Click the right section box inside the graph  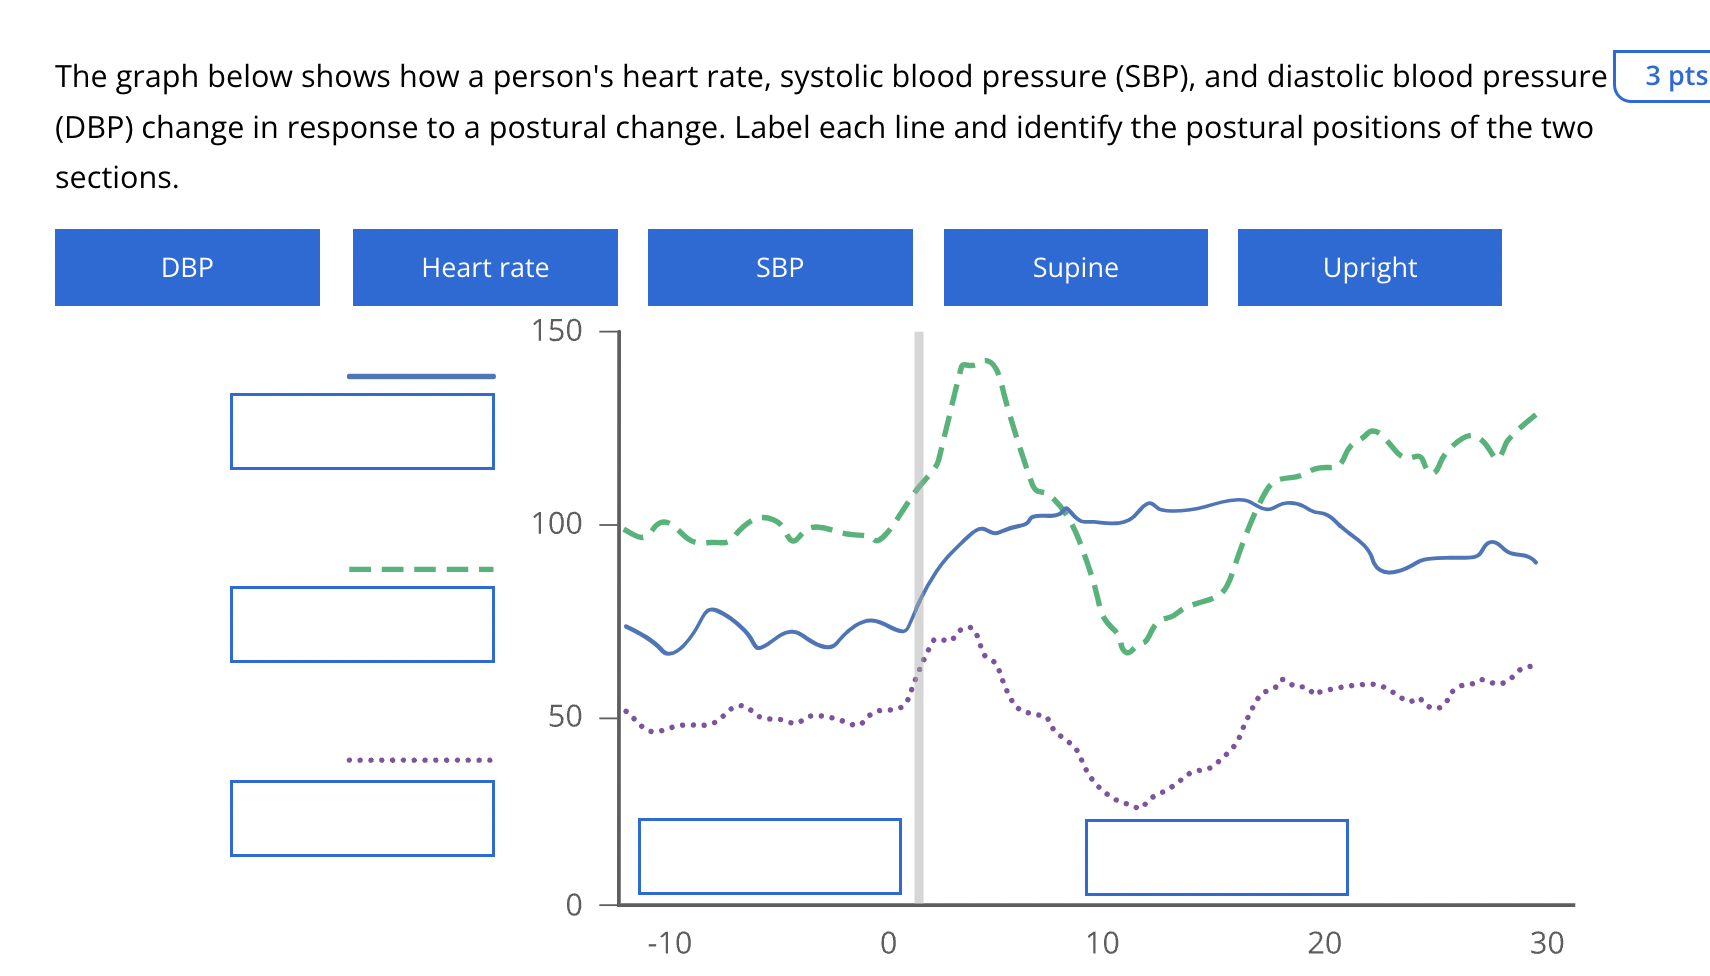1216,856
